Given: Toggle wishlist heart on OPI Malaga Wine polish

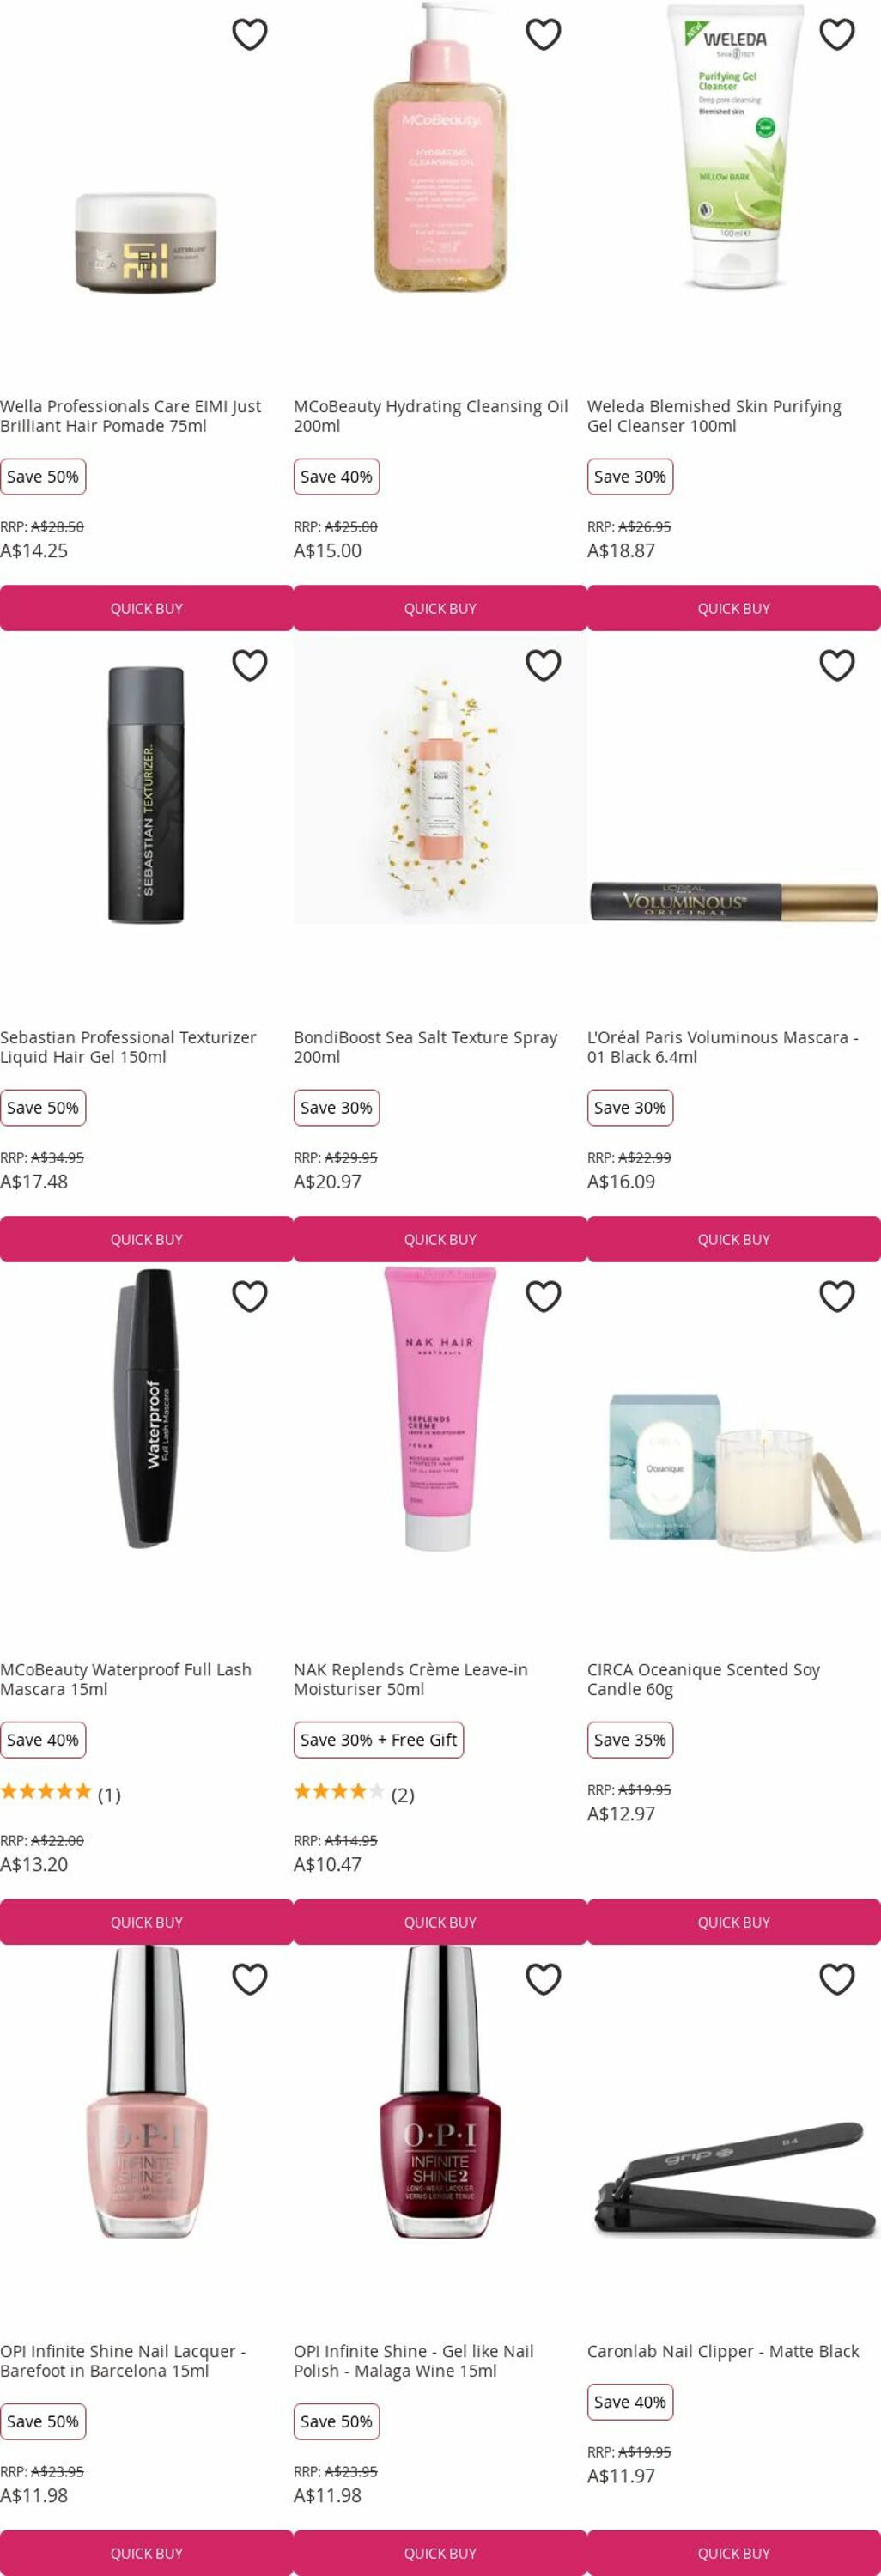Looking at the screenshot, I should coord(543,1979).
